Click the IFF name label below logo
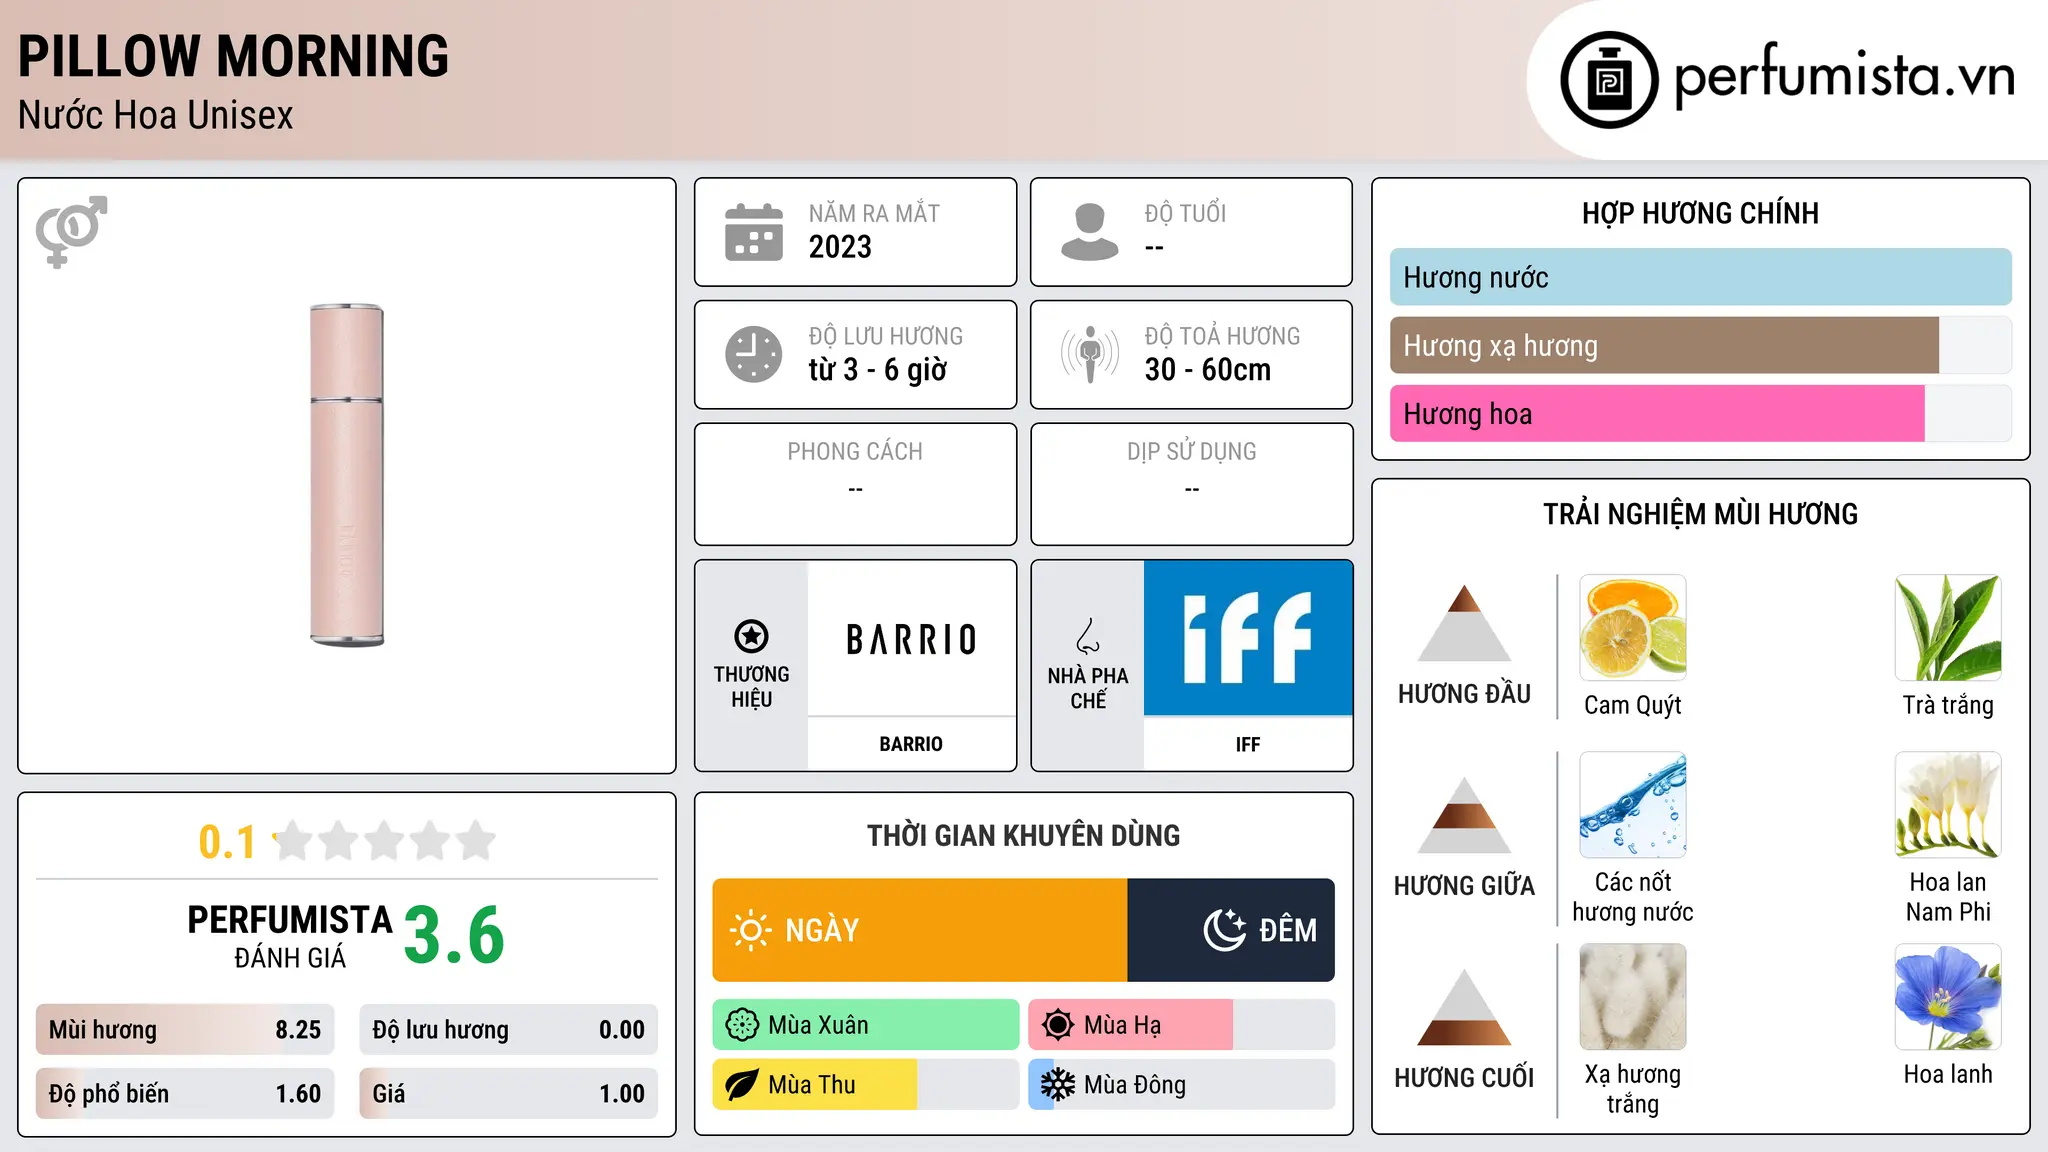Screen dimensions: 2048x1152 1248,744
